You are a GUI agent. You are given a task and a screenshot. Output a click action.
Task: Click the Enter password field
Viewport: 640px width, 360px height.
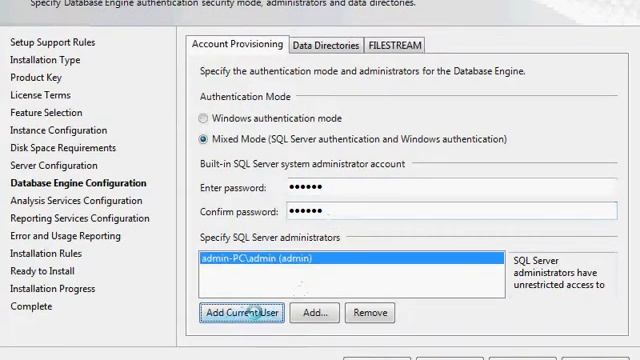coord(452,187)
